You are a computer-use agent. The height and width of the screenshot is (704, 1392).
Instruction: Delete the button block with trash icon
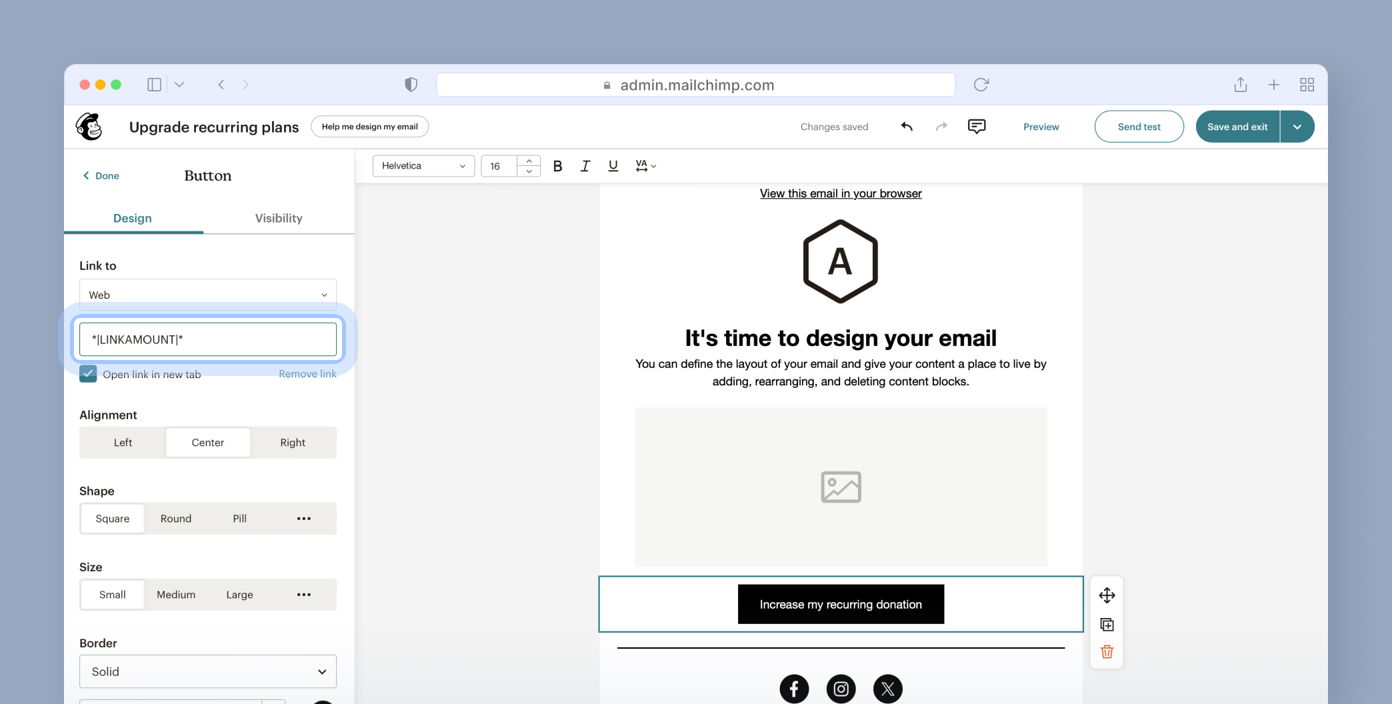click(1106, 652)
